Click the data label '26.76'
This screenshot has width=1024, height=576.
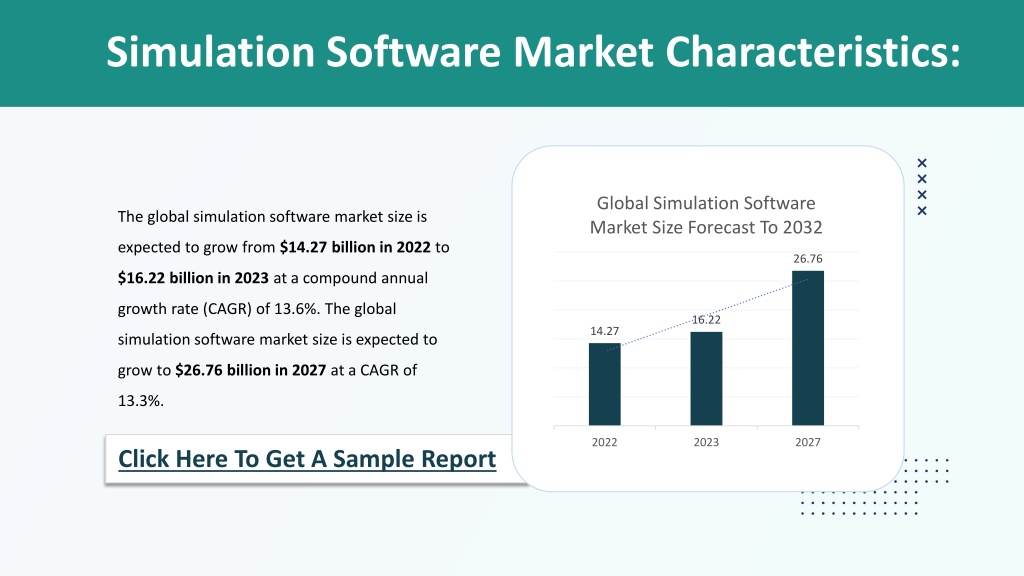pyautogui.click(x=808, y=259)
